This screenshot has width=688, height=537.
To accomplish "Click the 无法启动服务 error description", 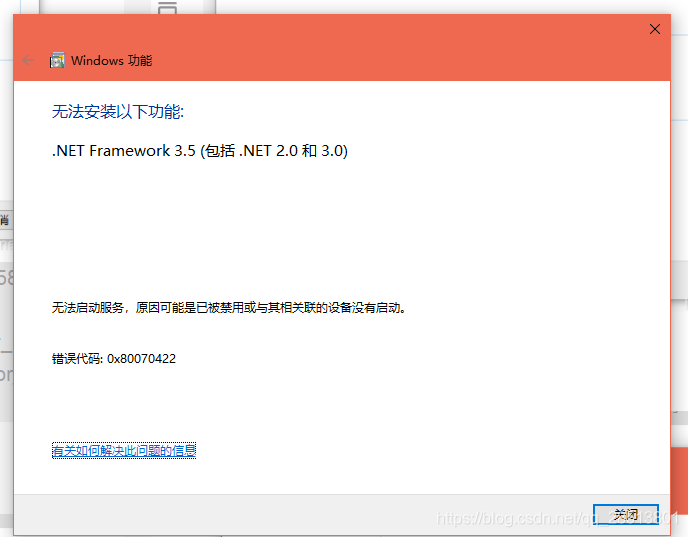I will pyautogui.click(x=229, y=308).
